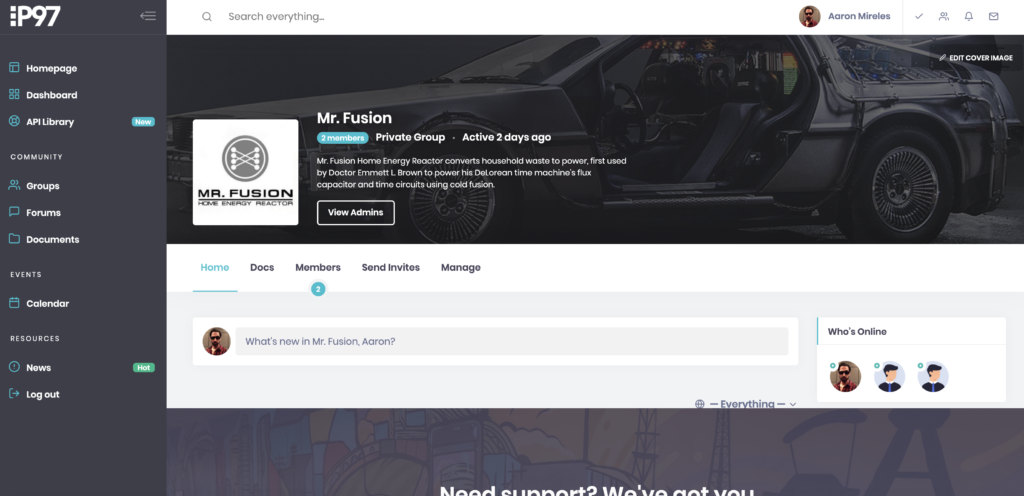Collapse the sidebar with the toggle arrow icon
1024x496 pixels.
point(148,16)
